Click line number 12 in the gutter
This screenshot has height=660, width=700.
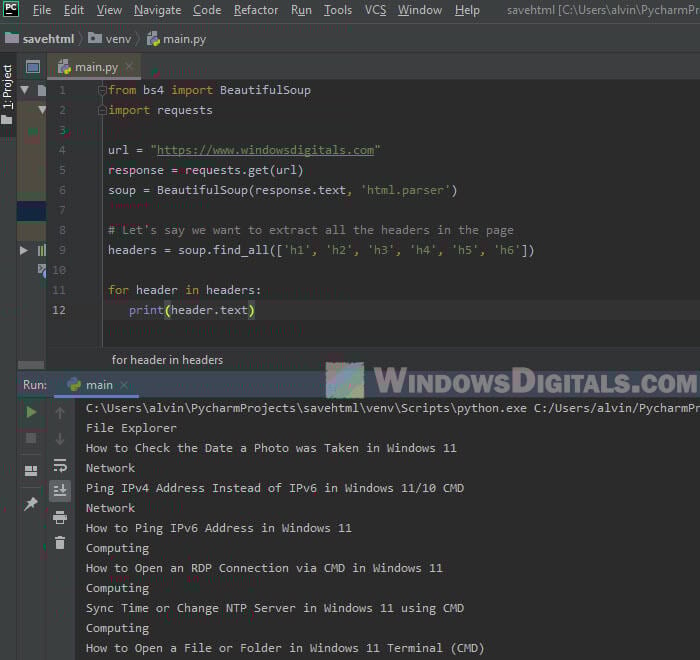click(x=59, y=310)
